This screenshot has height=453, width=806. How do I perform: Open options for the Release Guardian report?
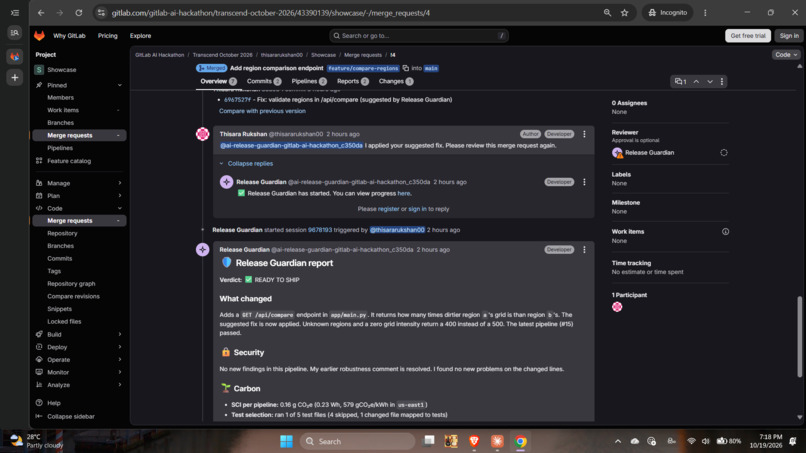[584, 250]
